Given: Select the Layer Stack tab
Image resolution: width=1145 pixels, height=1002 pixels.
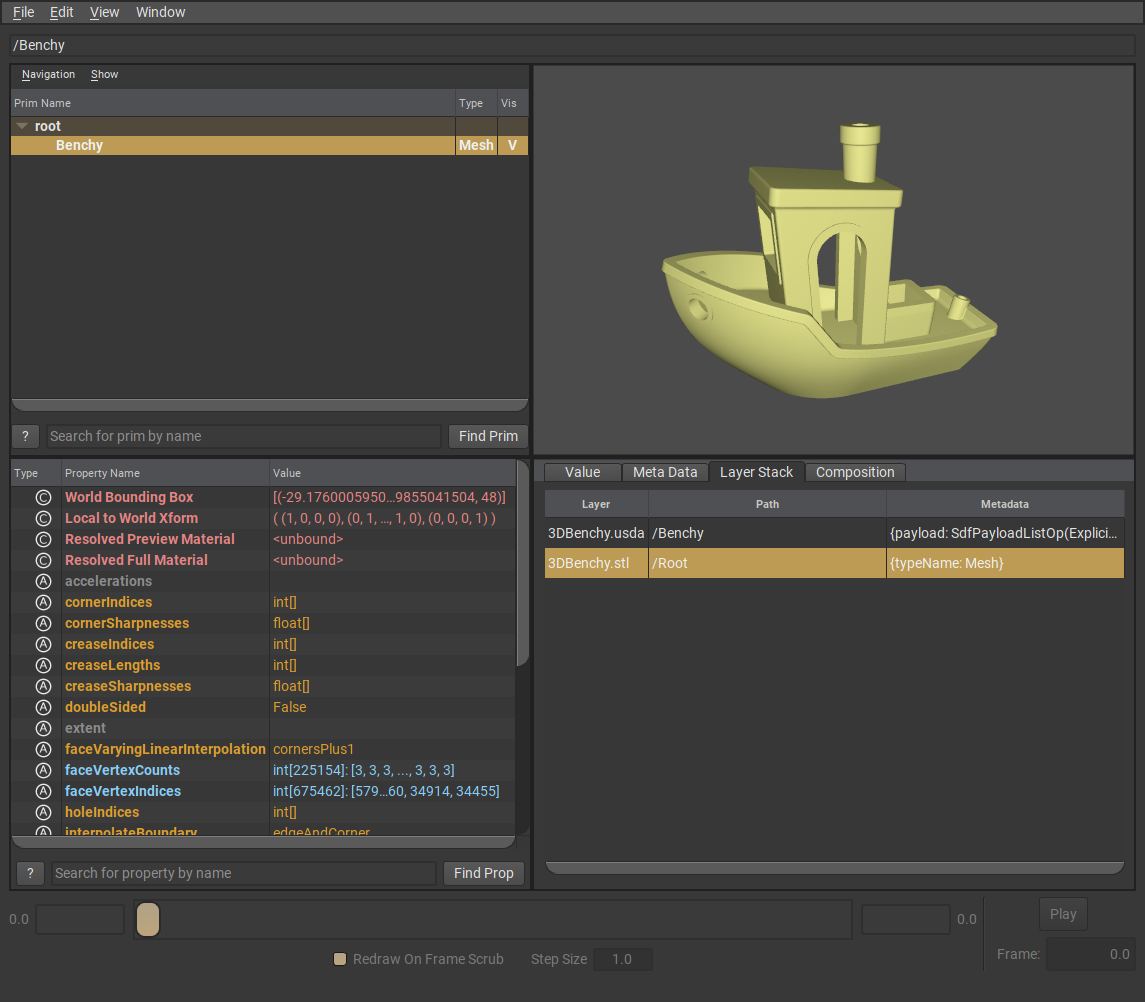Looking at the screenshot, I should point(757,473).
